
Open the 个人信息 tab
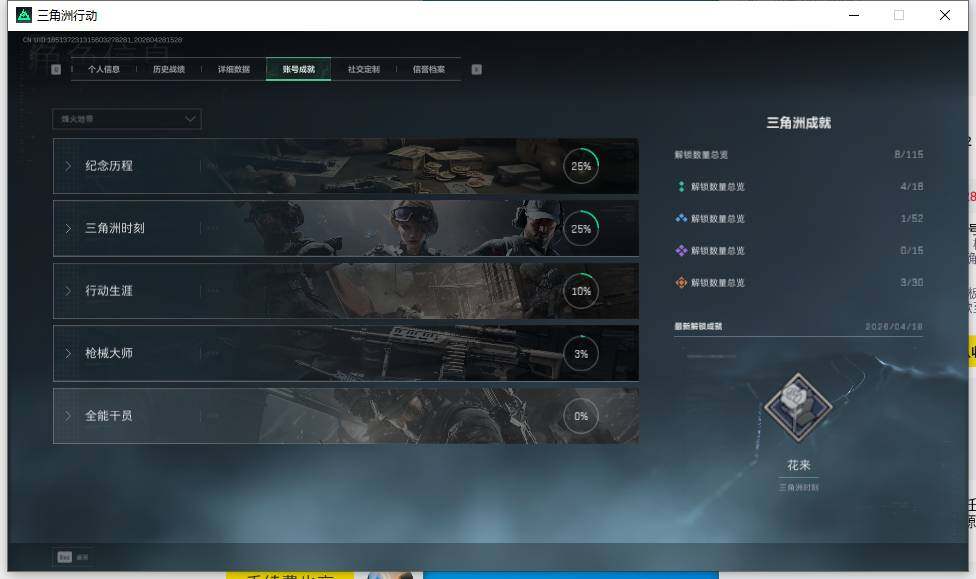pyautogui.click(x=104, y=69)
